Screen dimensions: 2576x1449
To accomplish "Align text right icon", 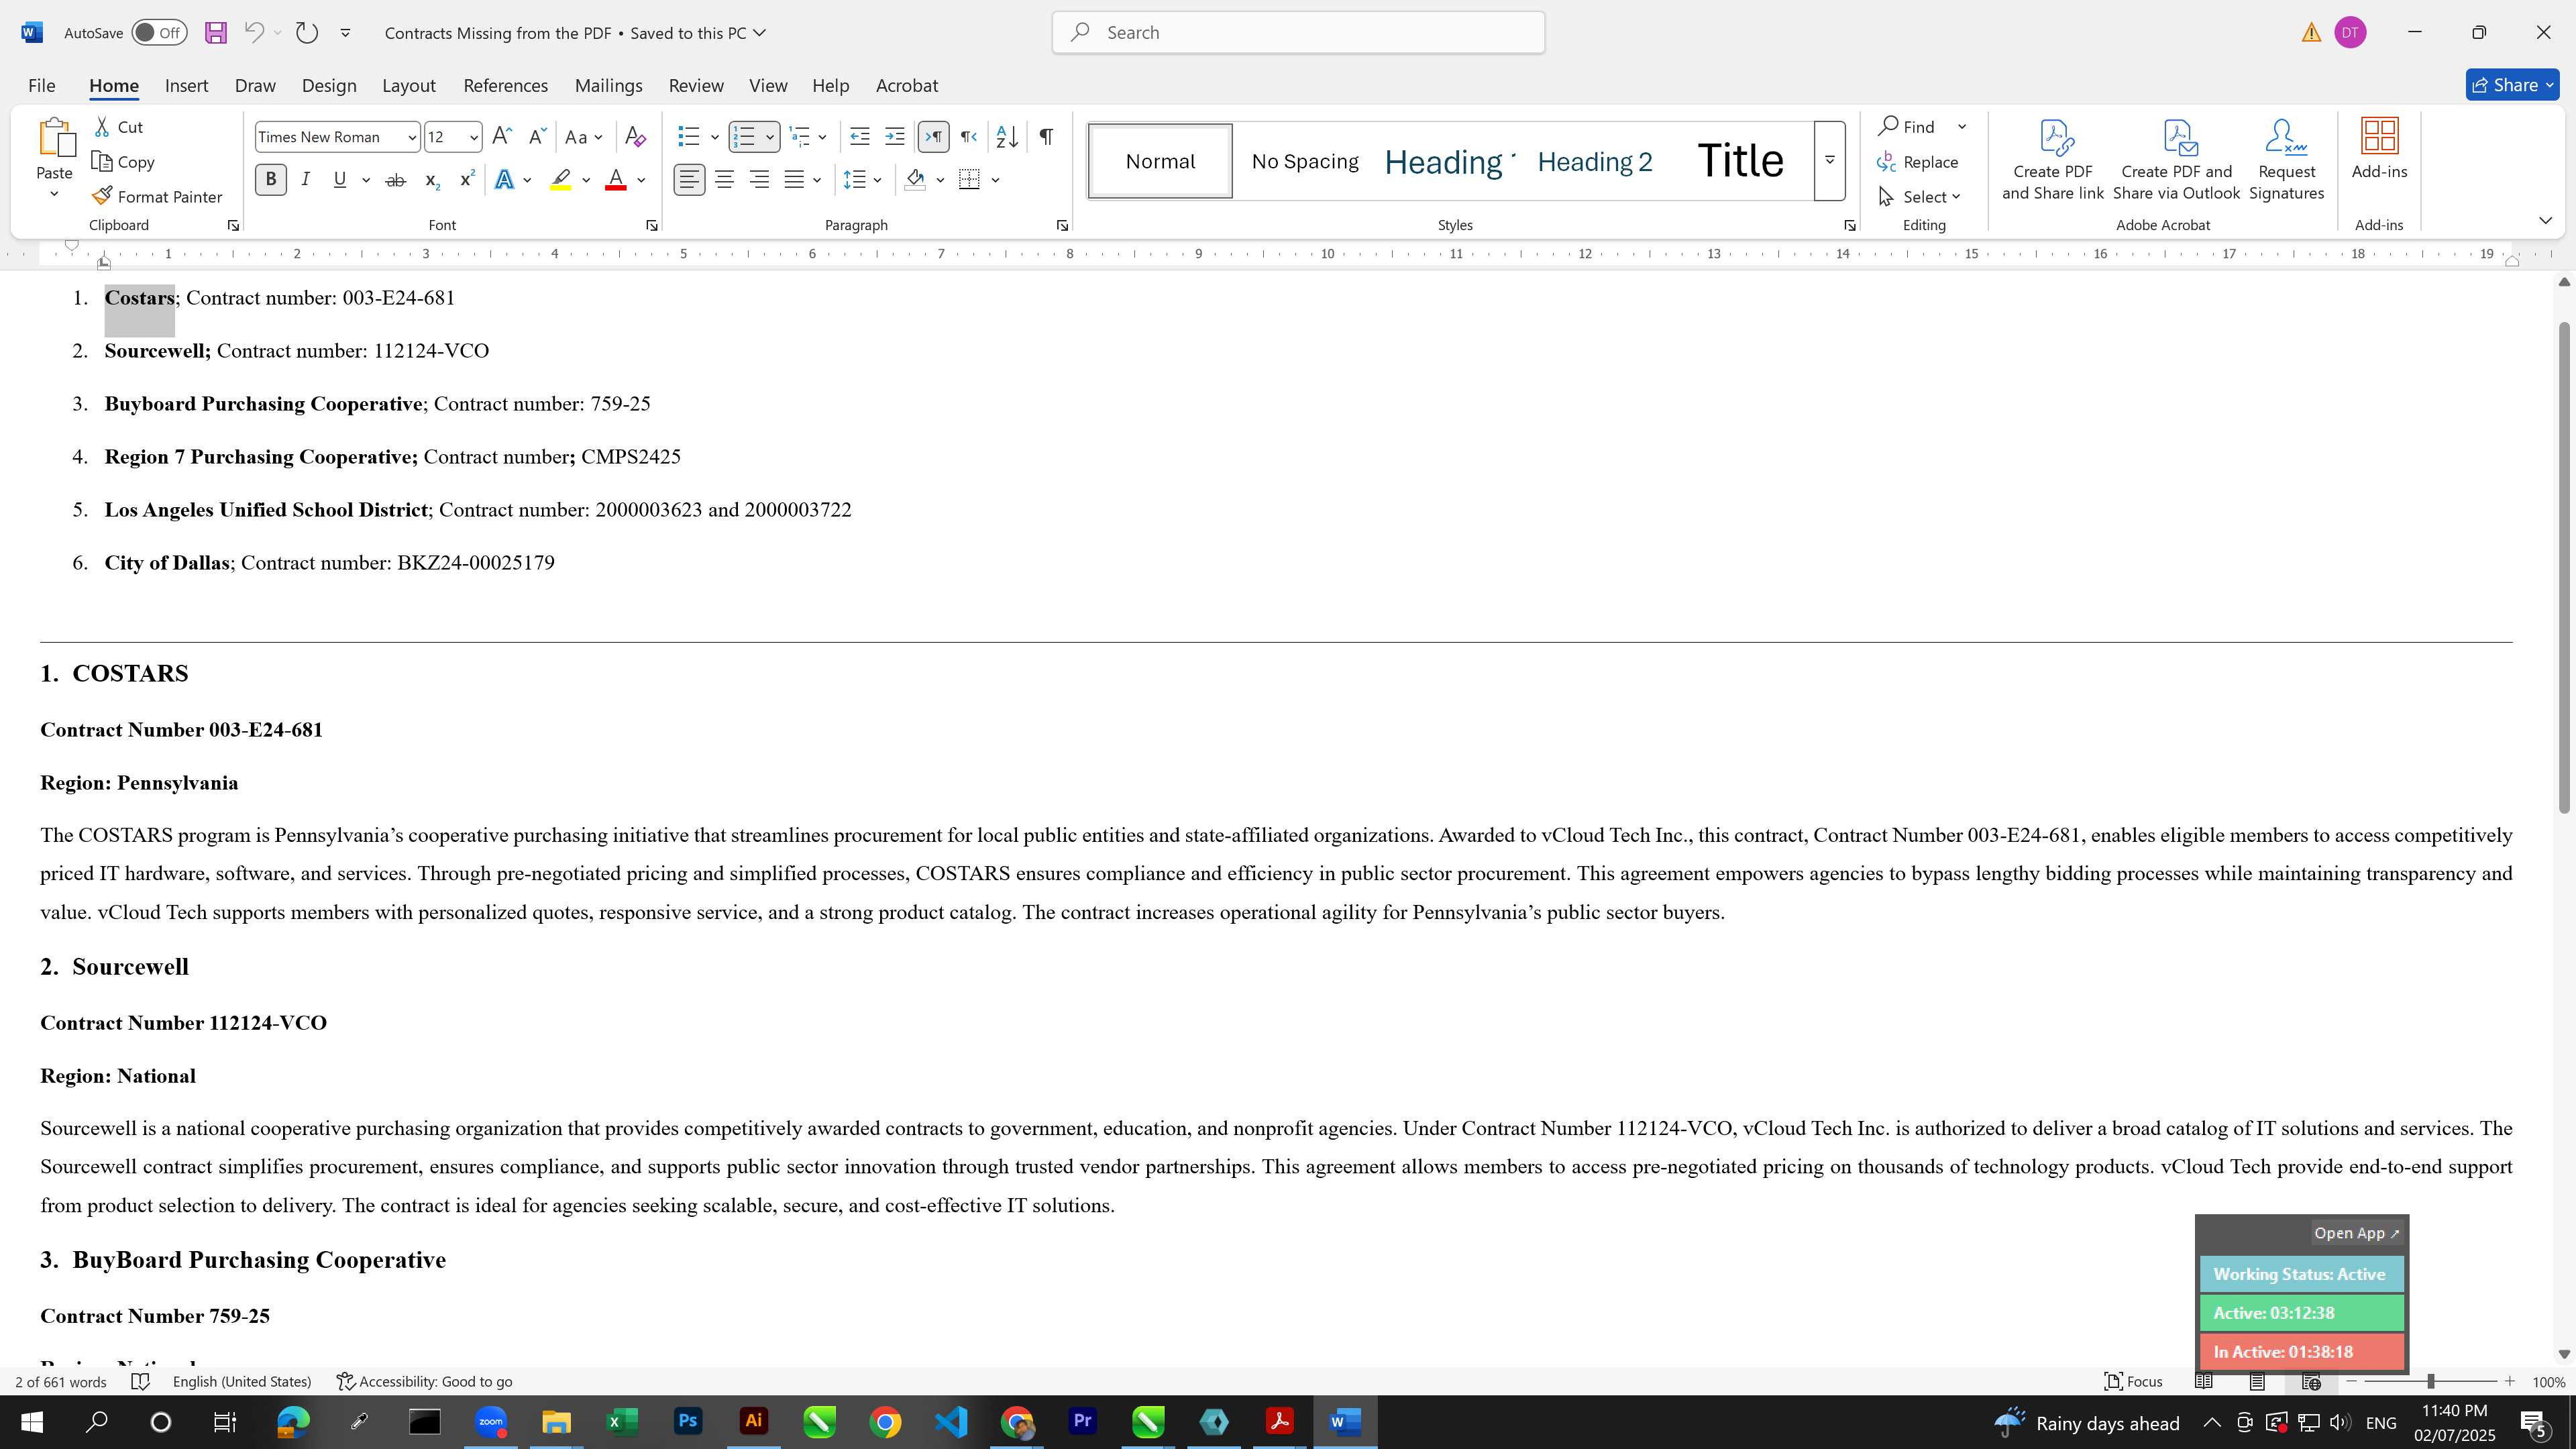I will (x=760, y=180).
